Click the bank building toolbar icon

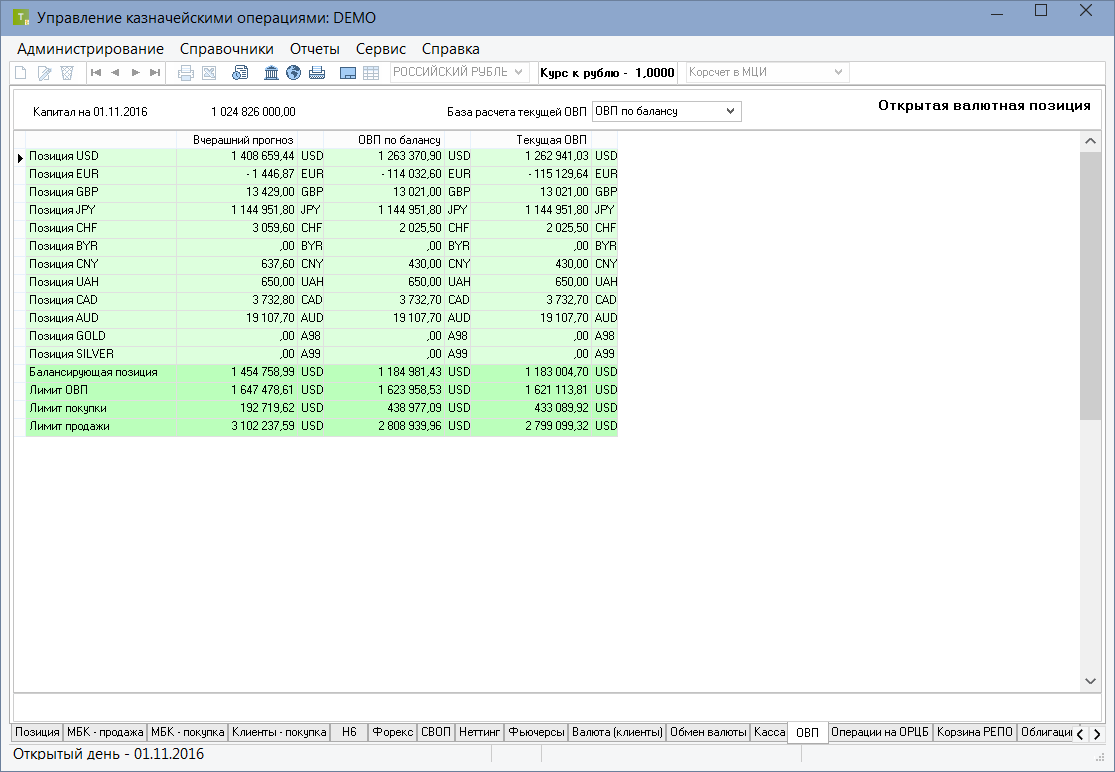point(271,73)
